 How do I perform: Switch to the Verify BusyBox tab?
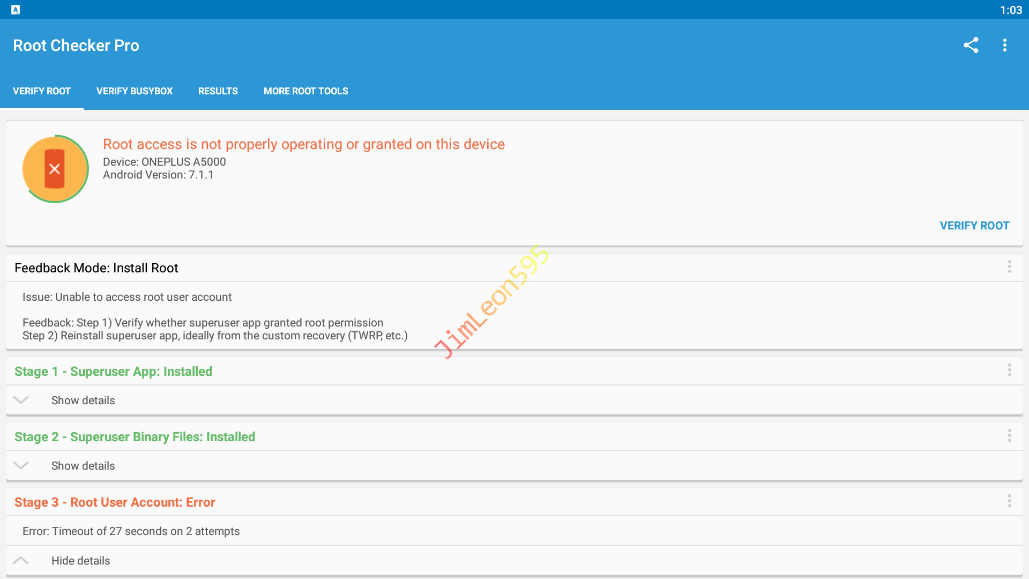[x=134, y=91]
